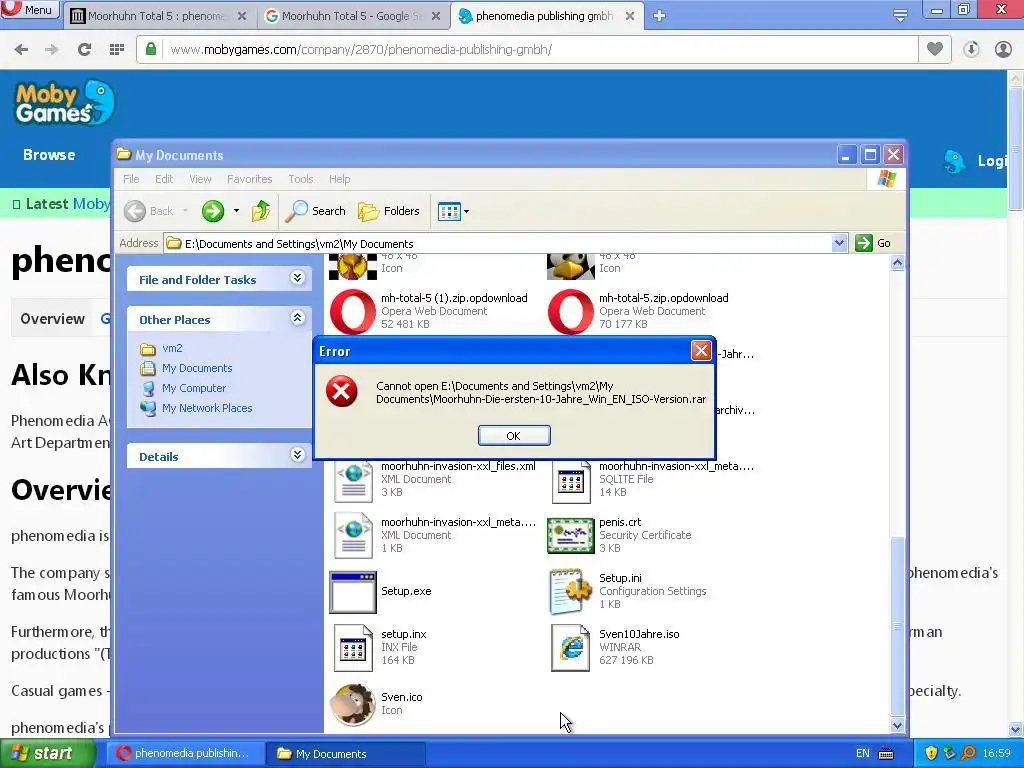This screenshot has height=768, width=1024.
Task: Select mh-total-5 (1).zip.opdownload Opera icon
Action: 353,312
